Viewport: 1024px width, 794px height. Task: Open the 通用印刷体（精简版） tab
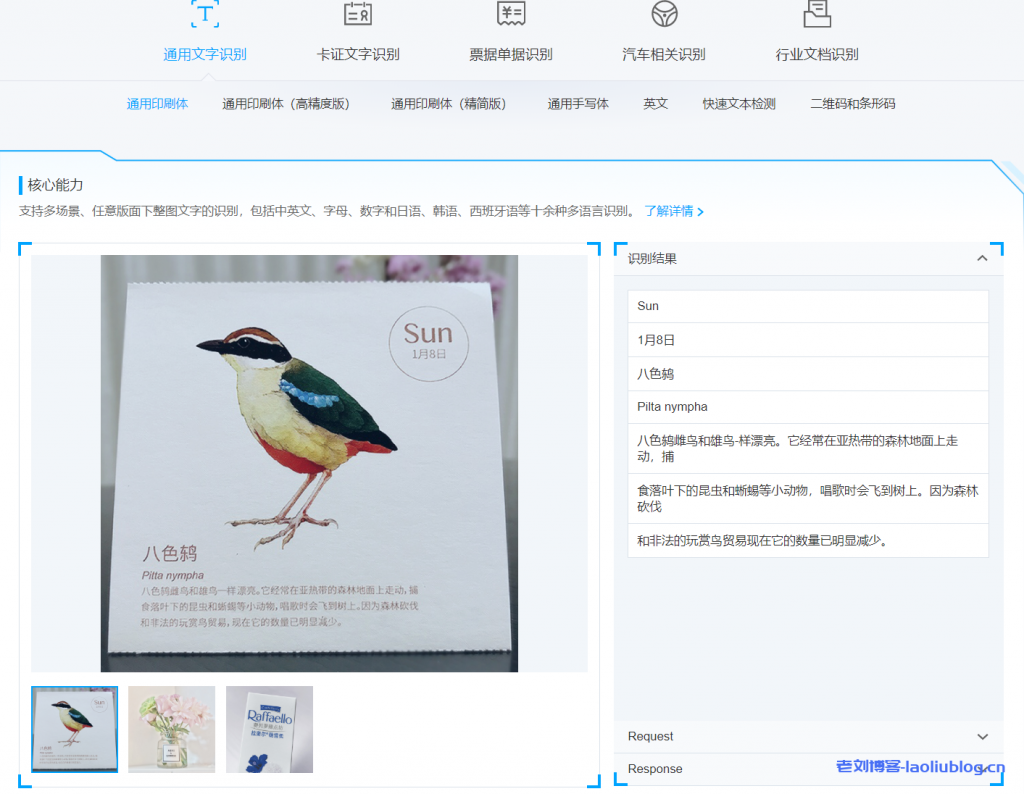[449, 103]
